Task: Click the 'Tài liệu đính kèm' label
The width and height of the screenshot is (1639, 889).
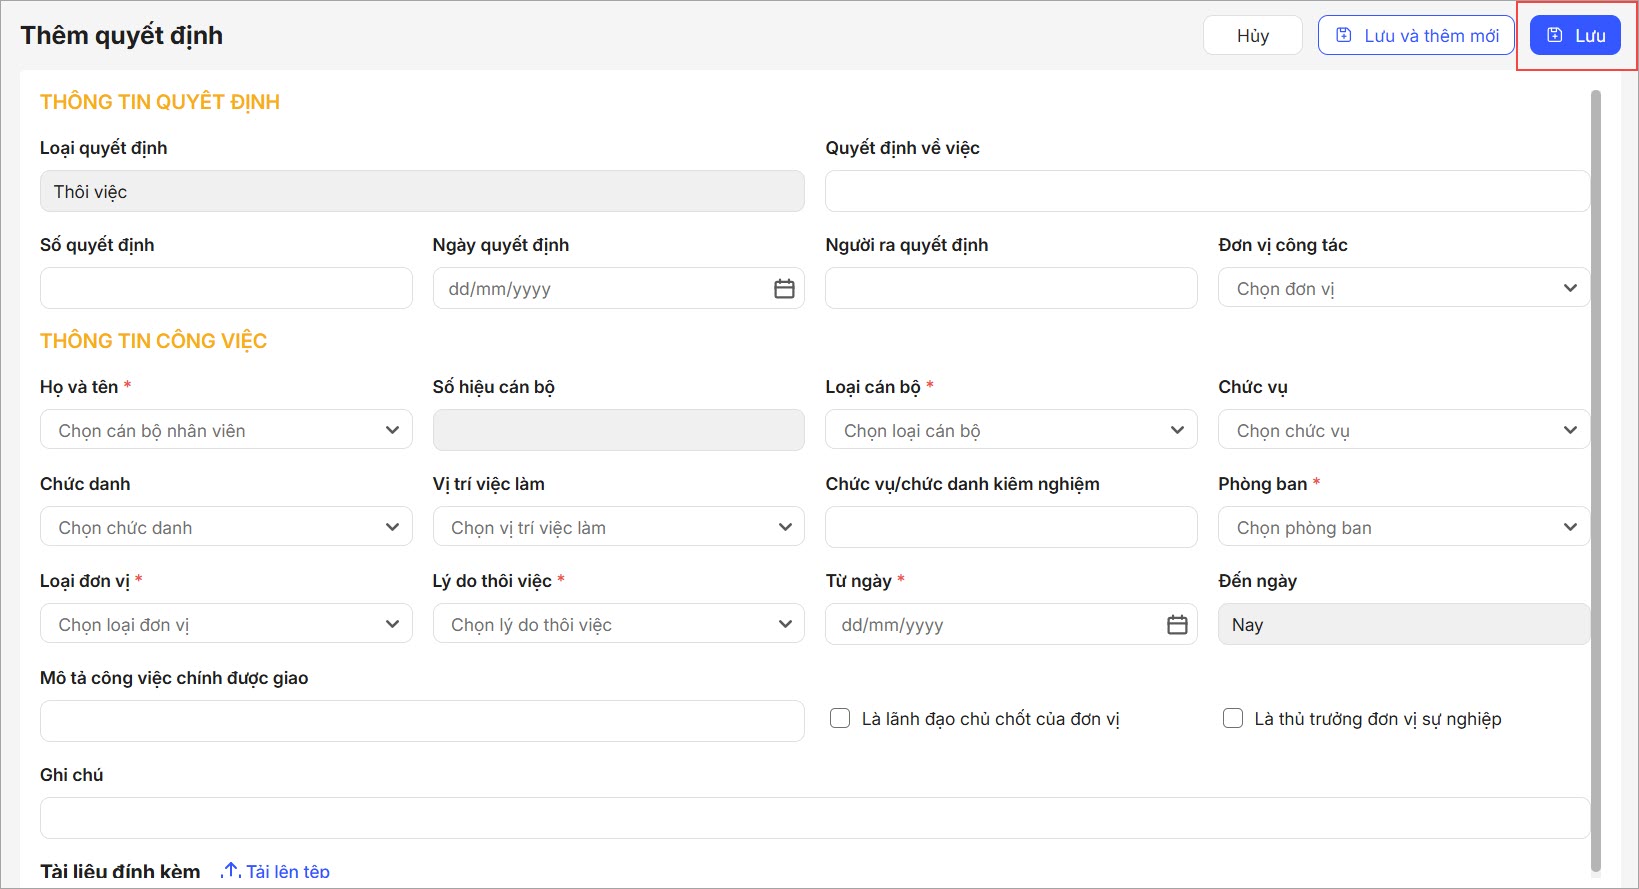Action: click(x=120, y=872)
